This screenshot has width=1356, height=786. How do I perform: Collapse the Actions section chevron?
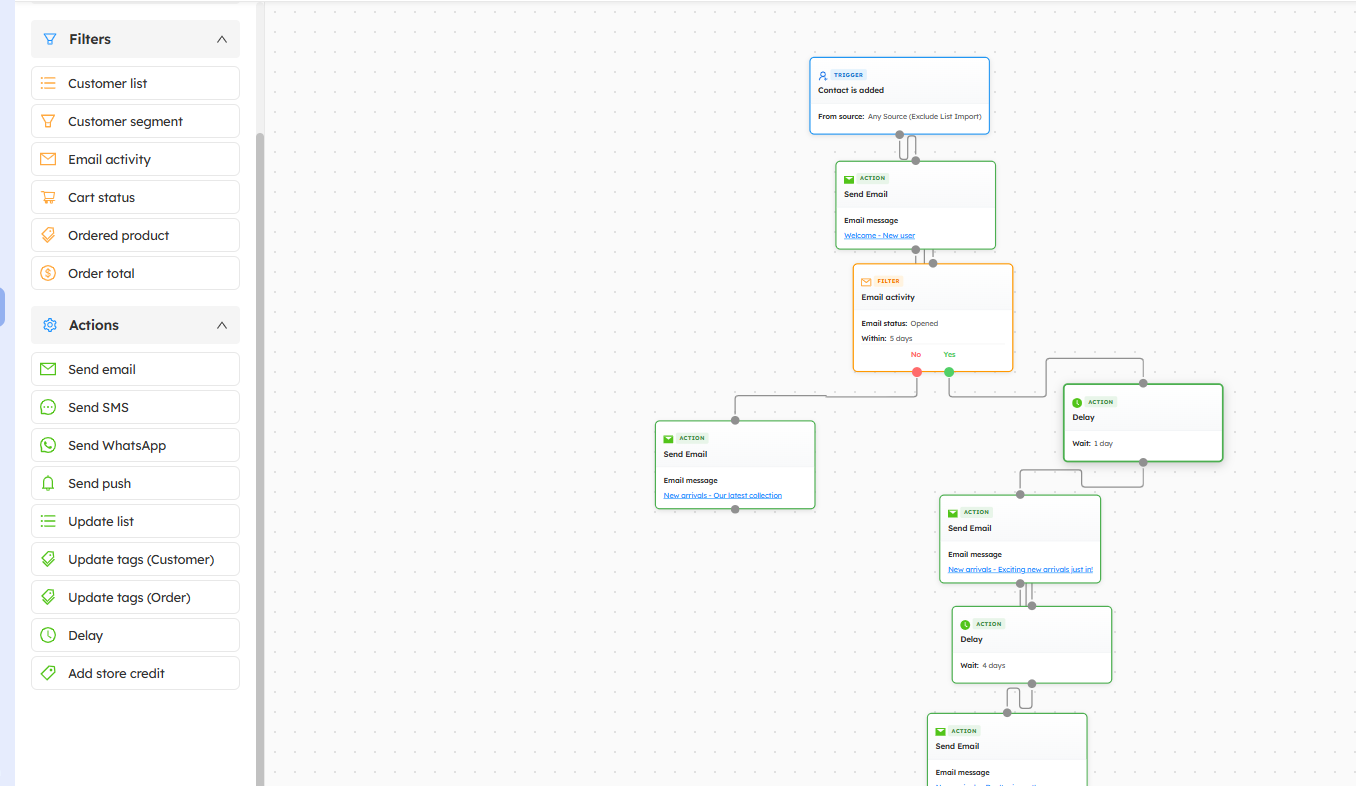click(x=222, y=325)
